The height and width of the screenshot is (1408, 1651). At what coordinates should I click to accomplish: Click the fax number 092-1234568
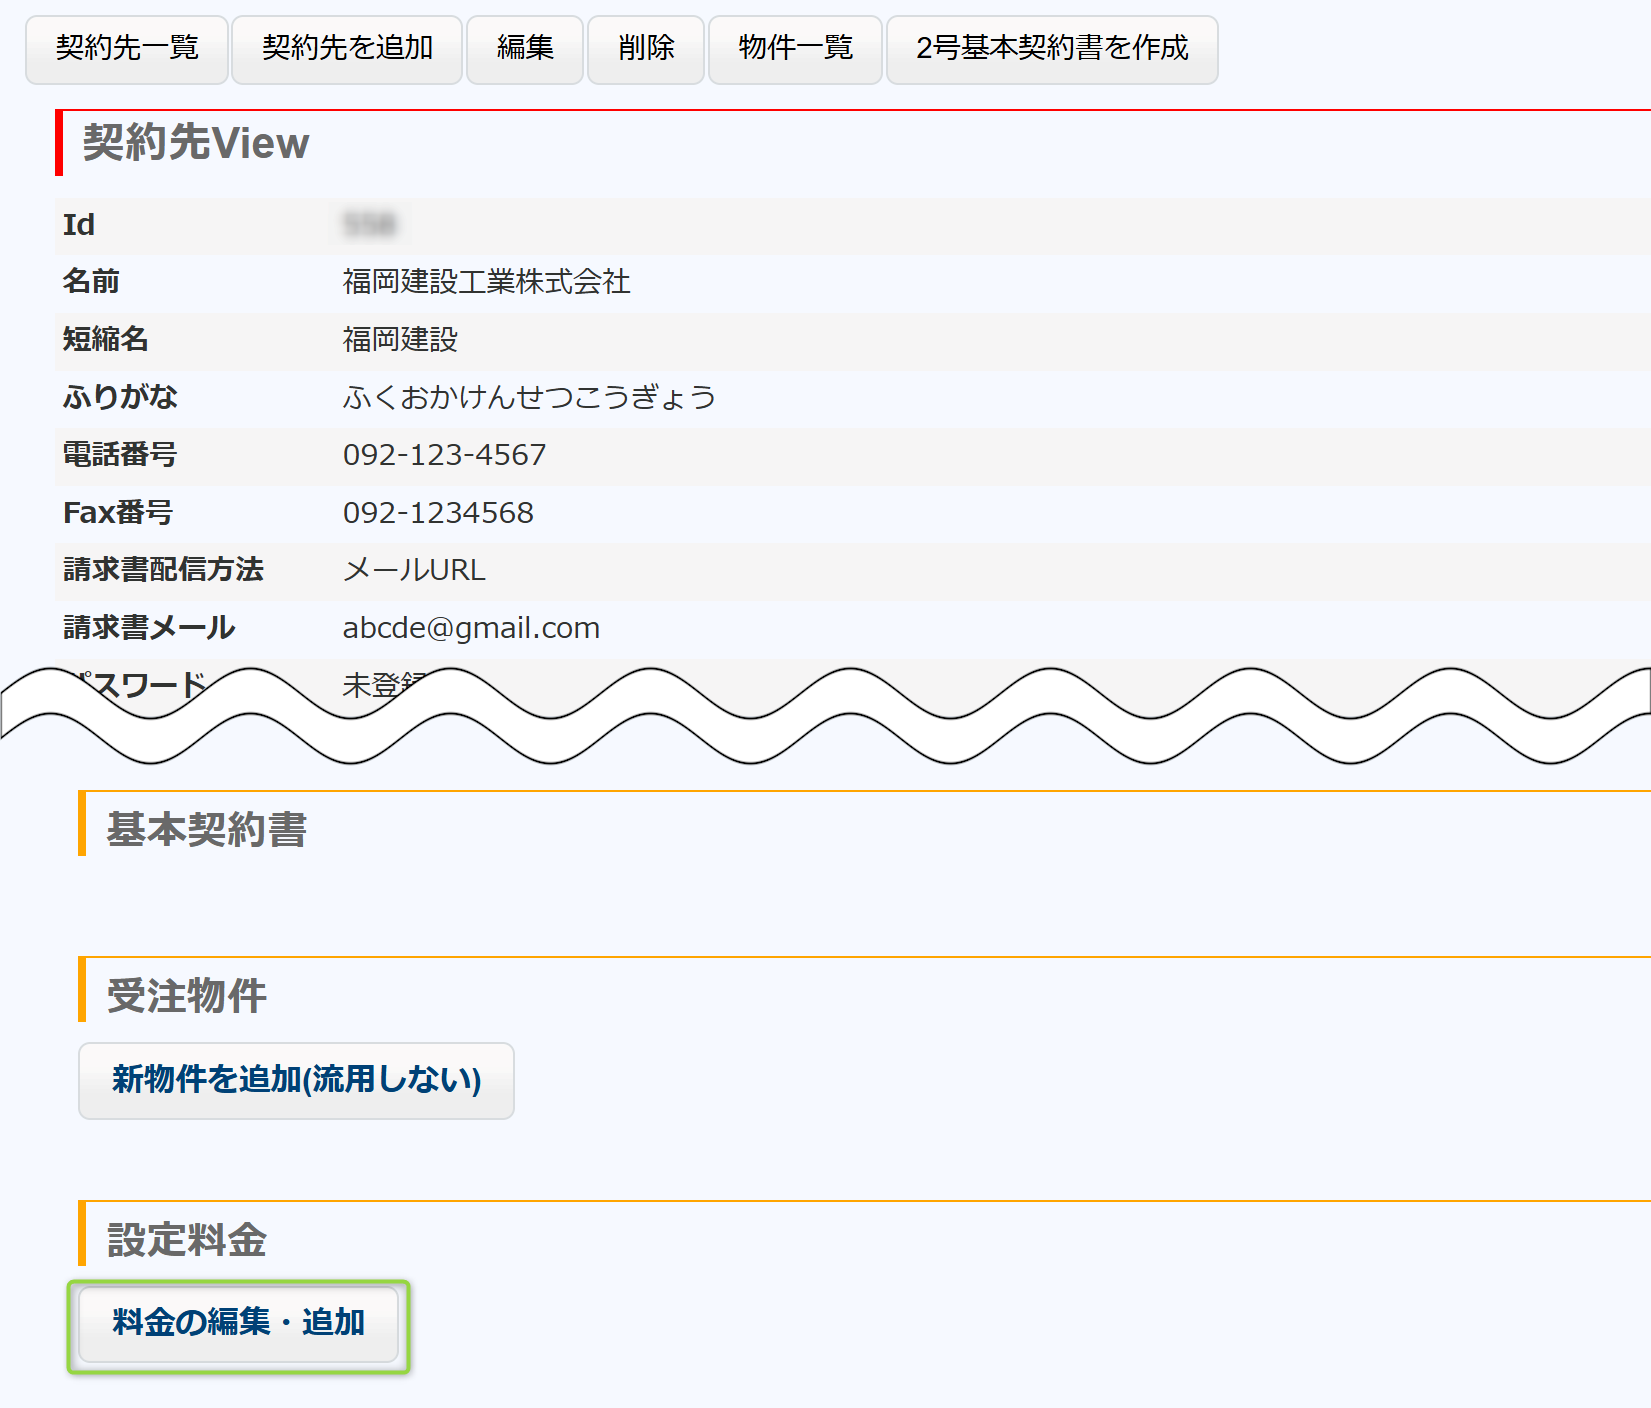point(438,513)
